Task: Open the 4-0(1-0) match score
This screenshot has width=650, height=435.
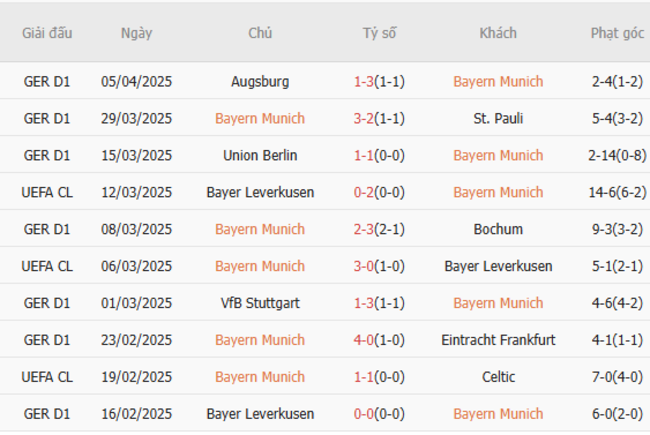Action: [x=379, y=340]
